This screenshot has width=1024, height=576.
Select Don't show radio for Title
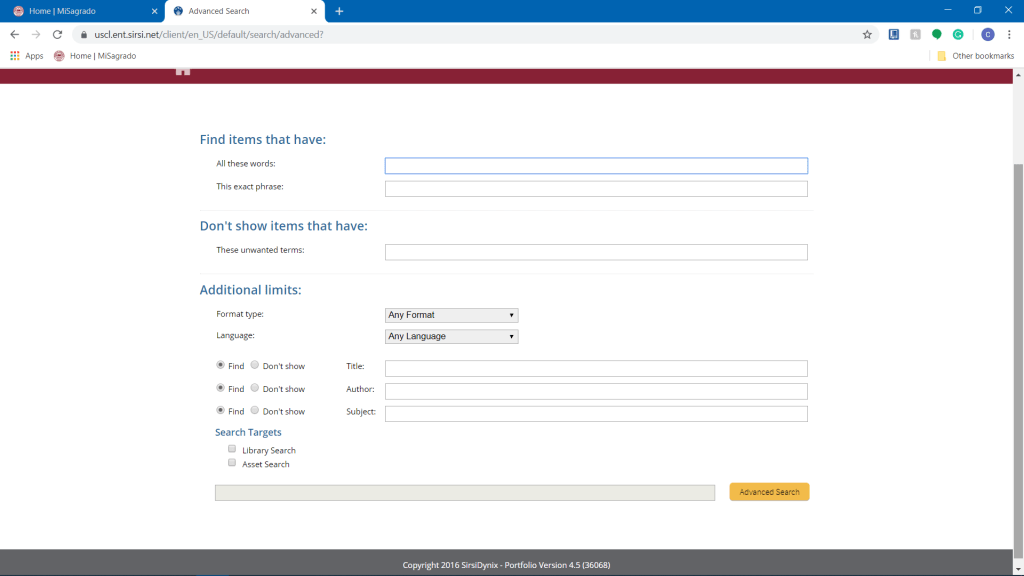tap(255, 366)
